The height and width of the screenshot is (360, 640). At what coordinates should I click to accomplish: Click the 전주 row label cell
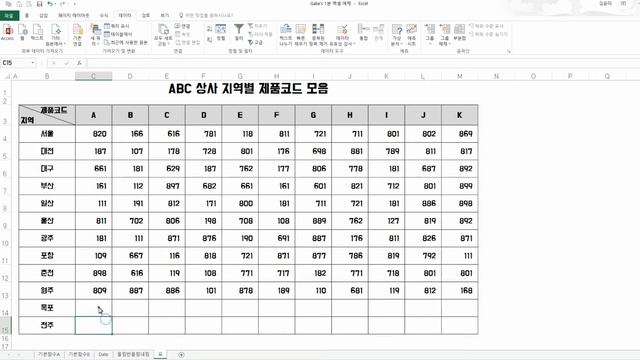[x=47, y=326]
